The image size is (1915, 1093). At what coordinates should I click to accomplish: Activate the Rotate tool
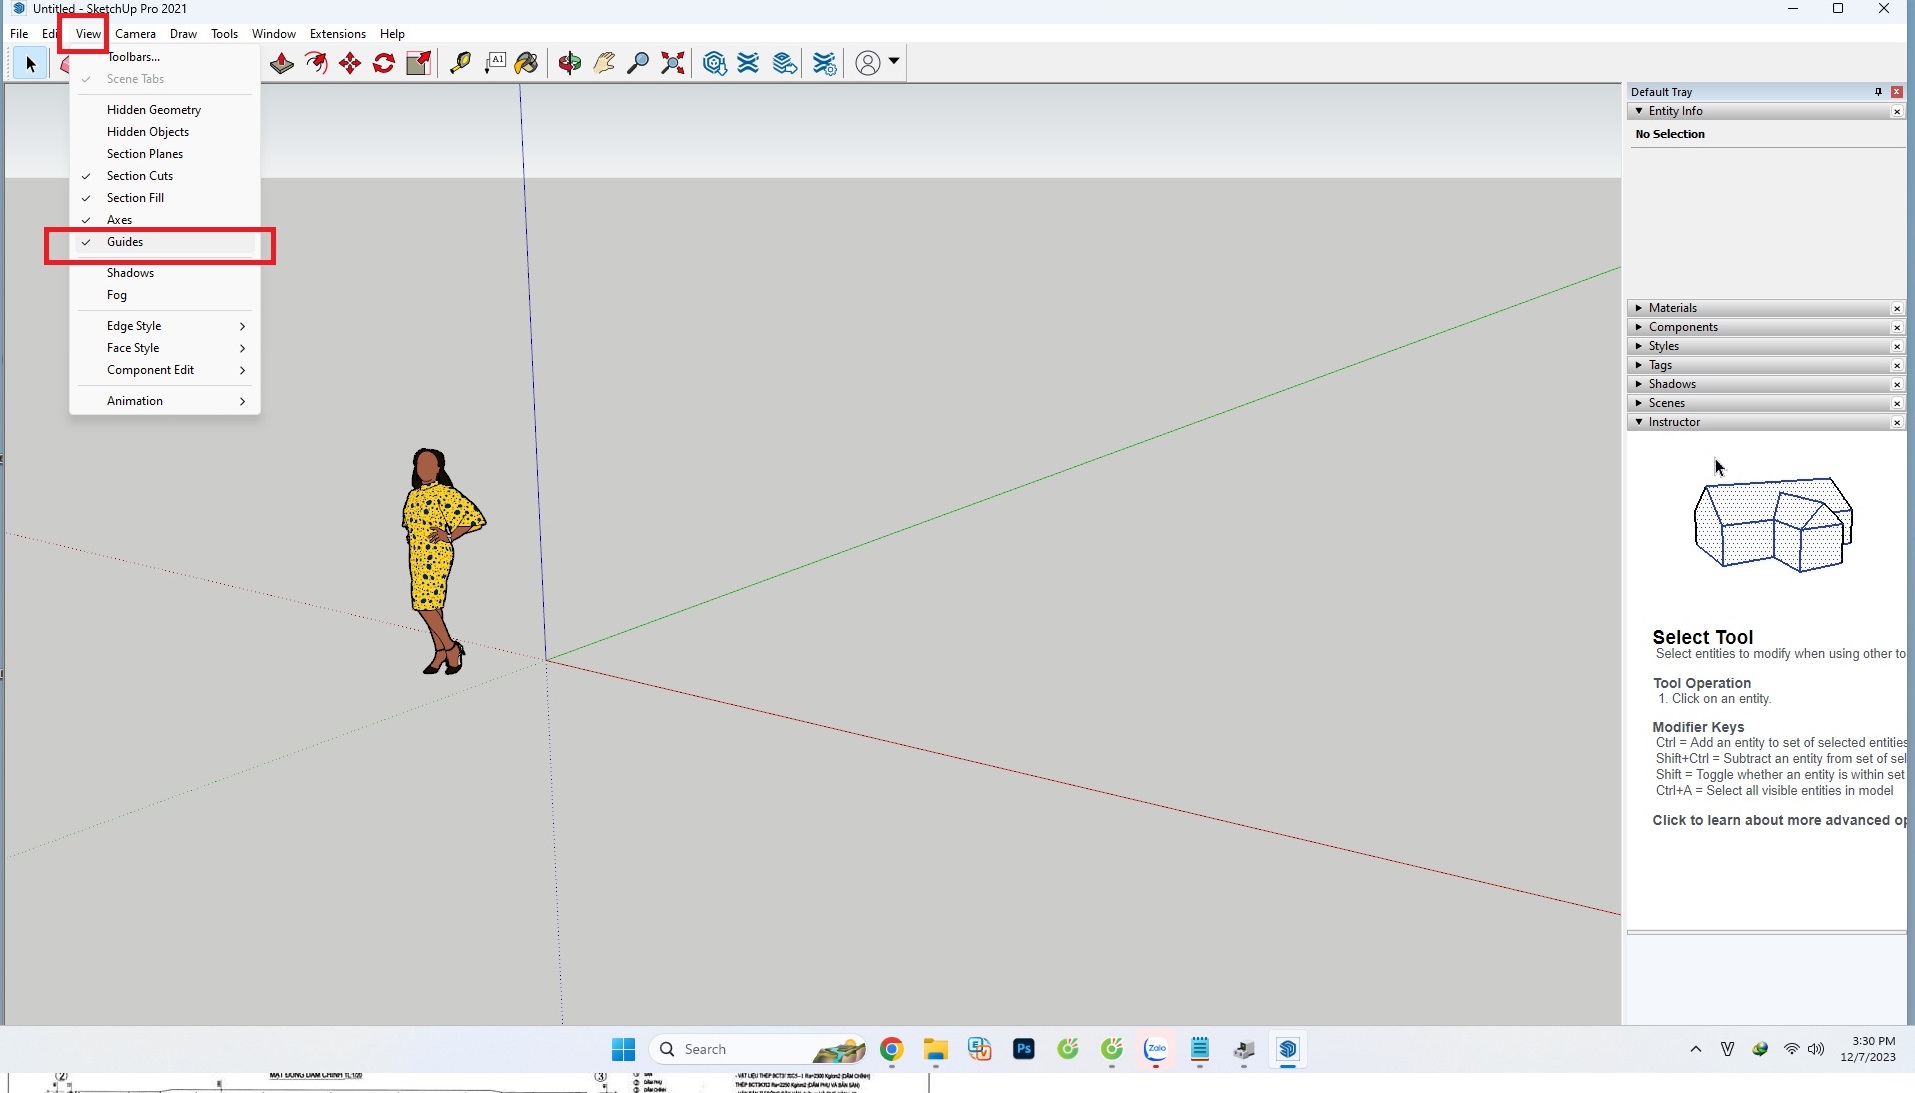[x=384, y=63]
